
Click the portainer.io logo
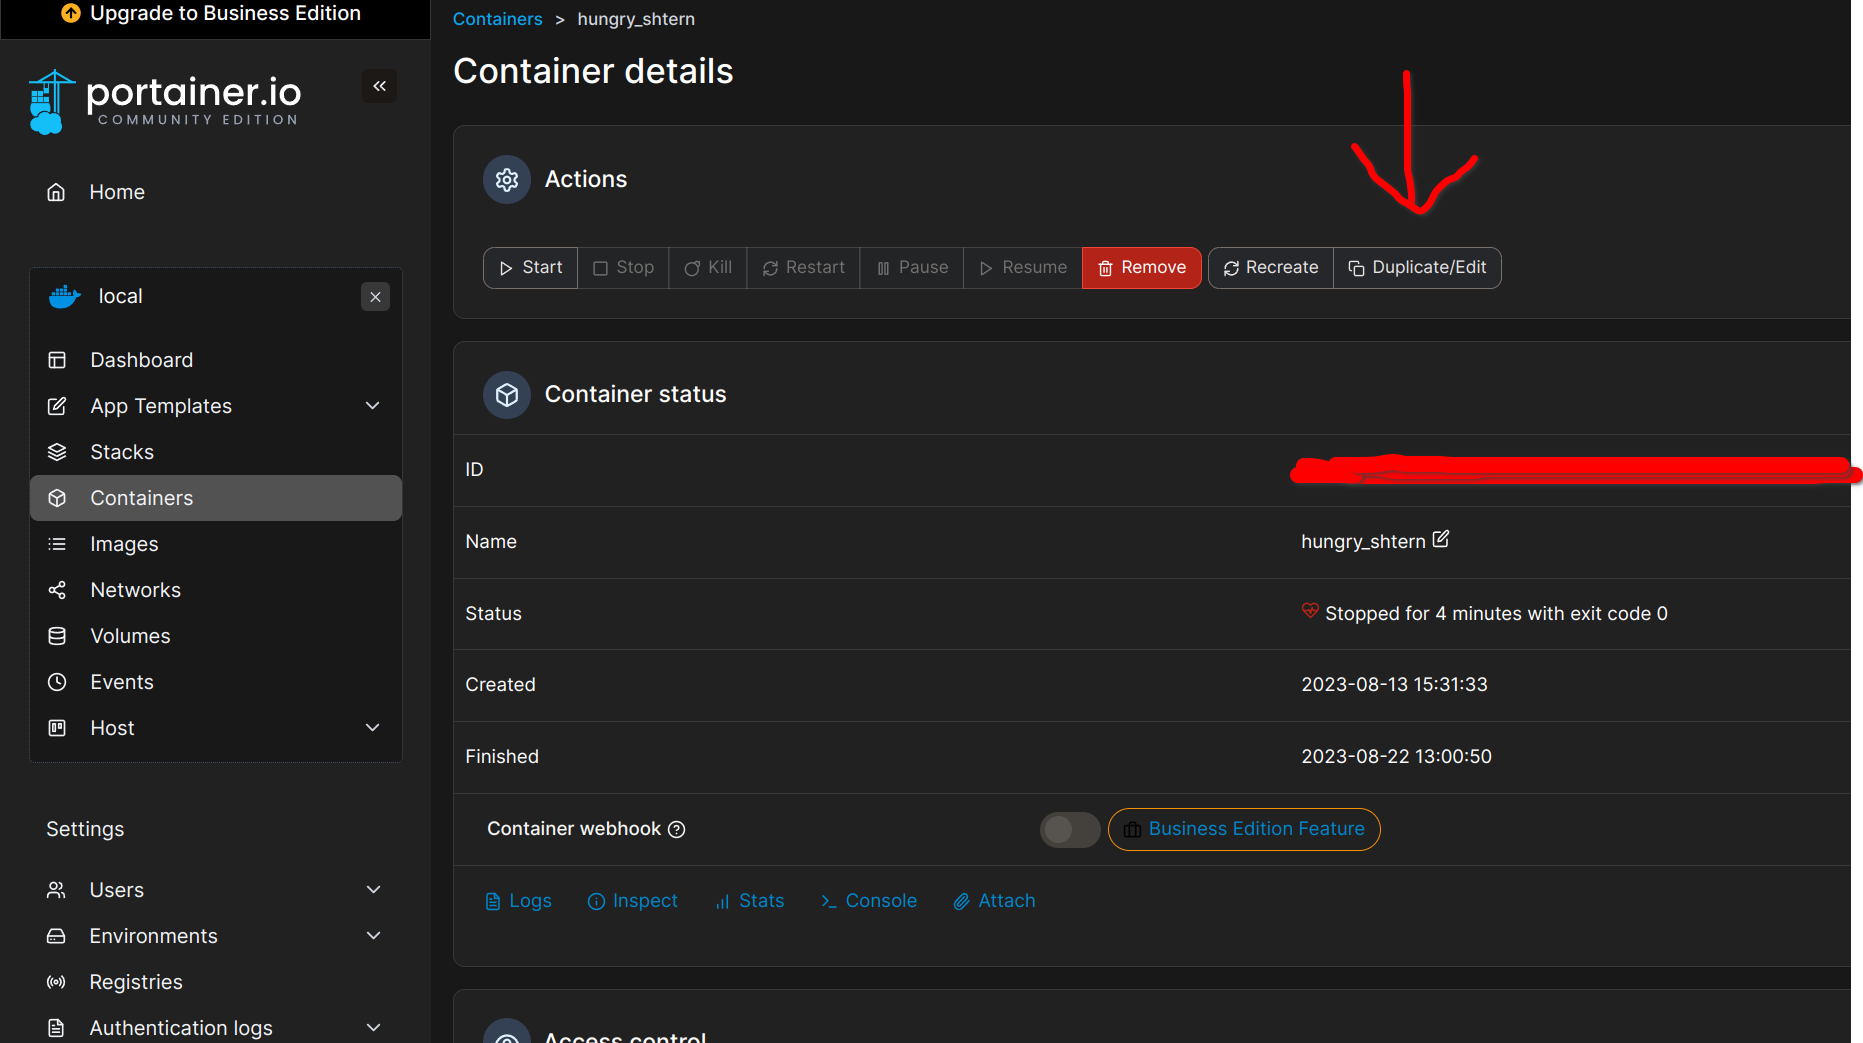click(165, 101)
